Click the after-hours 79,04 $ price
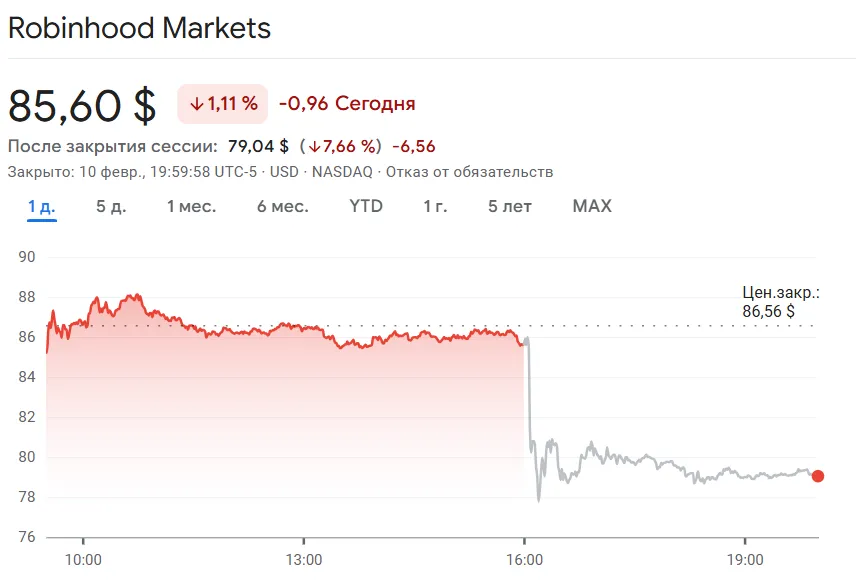The height and width of the screenshot is (581, 856). pos(258,146)
